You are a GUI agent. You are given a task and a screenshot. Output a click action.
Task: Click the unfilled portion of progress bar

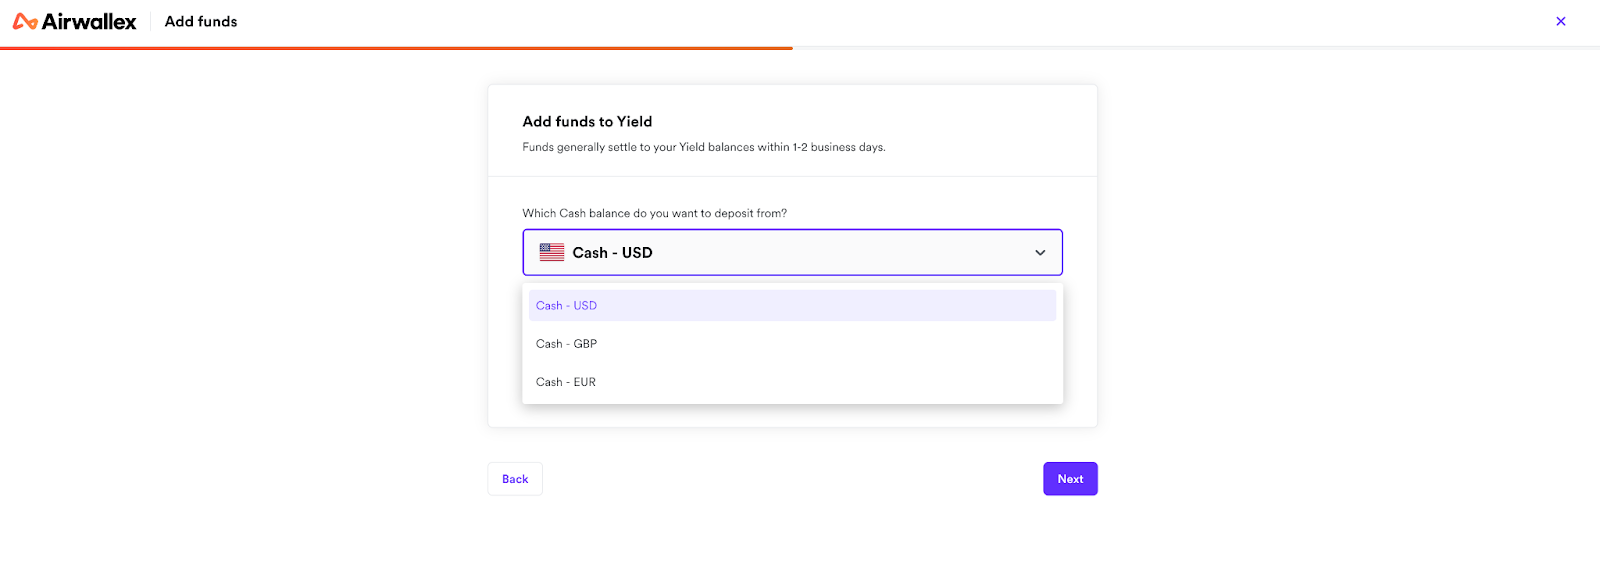(x=1196, y=48)
